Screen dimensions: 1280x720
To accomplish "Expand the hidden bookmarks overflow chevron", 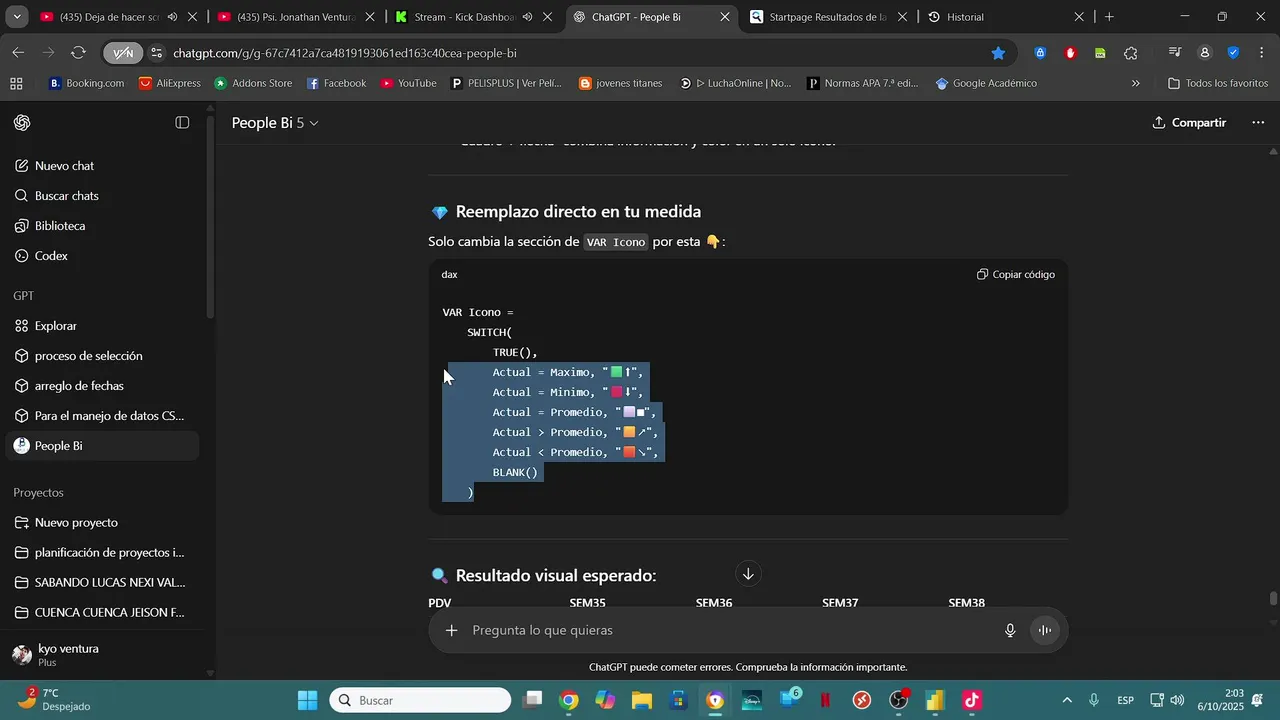I will pyautogui.click(x=1135, y=84).
